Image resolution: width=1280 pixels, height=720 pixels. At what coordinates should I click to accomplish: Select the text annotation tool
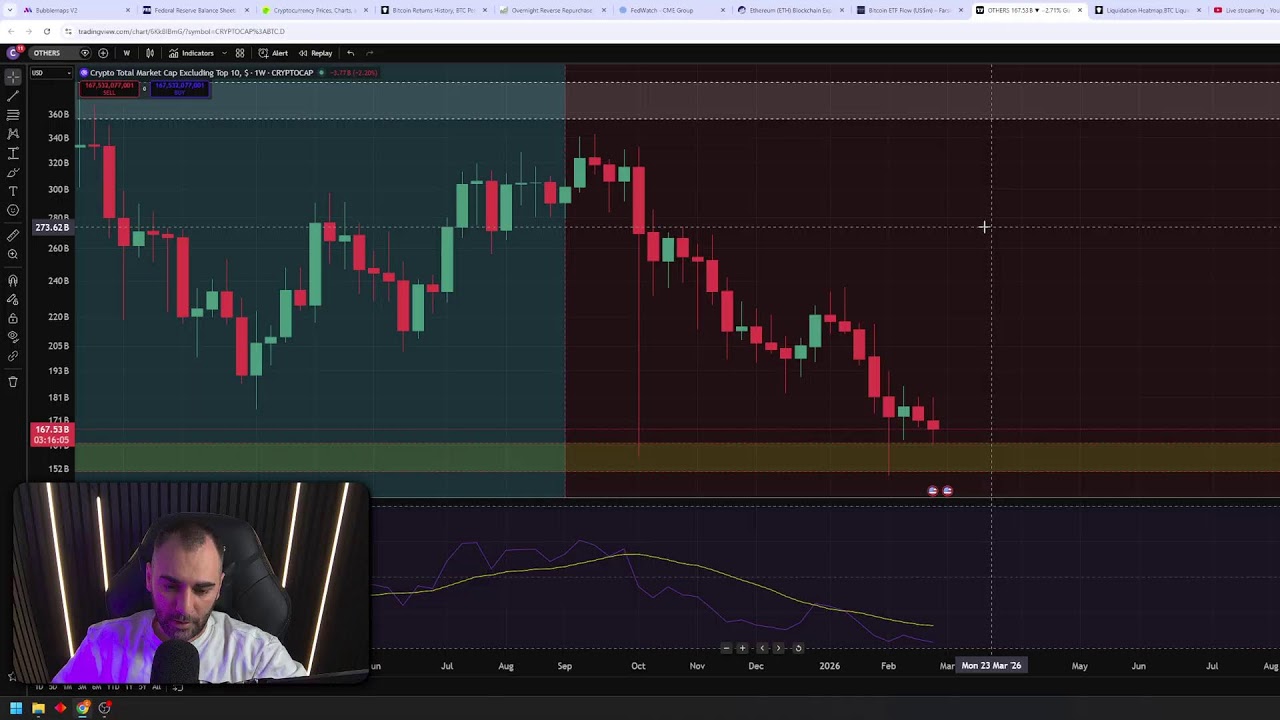(13, 191)
